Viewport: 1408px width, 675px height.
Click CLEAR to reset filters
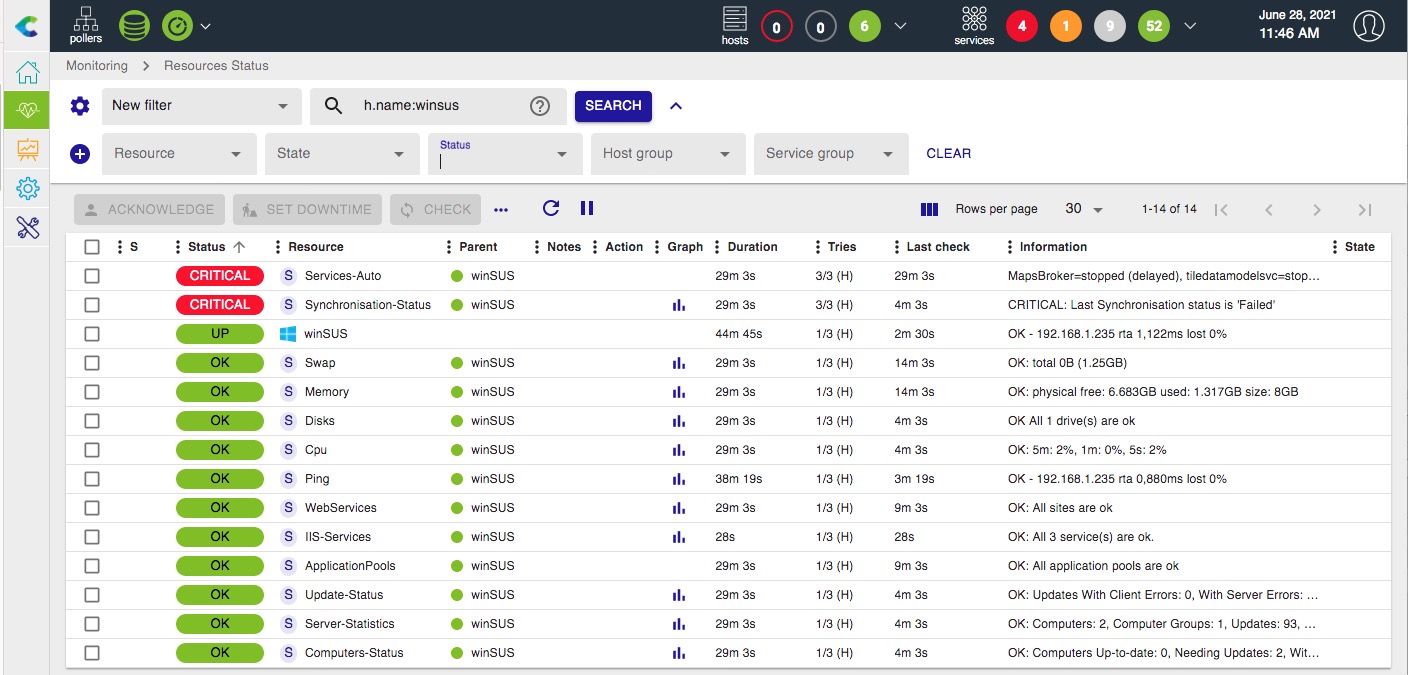pyautogui.click(x=948, y=154)
